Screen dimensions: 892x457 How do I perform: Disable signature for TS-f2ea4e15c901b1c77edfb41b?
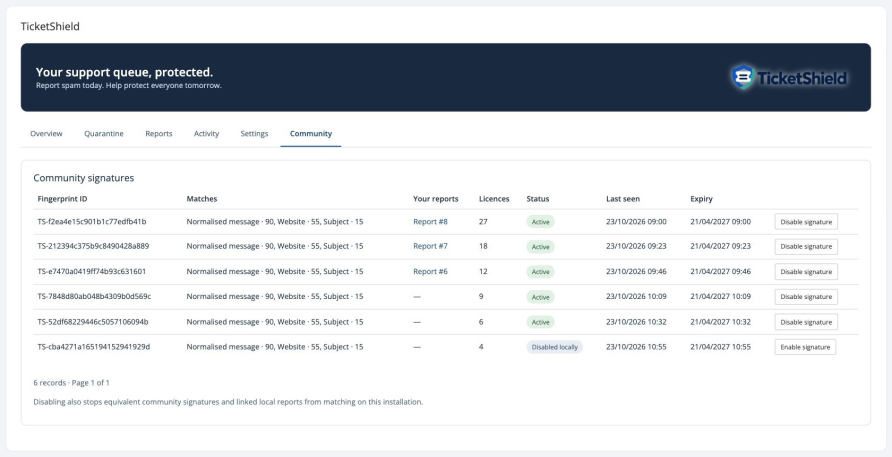pos(806,222)
